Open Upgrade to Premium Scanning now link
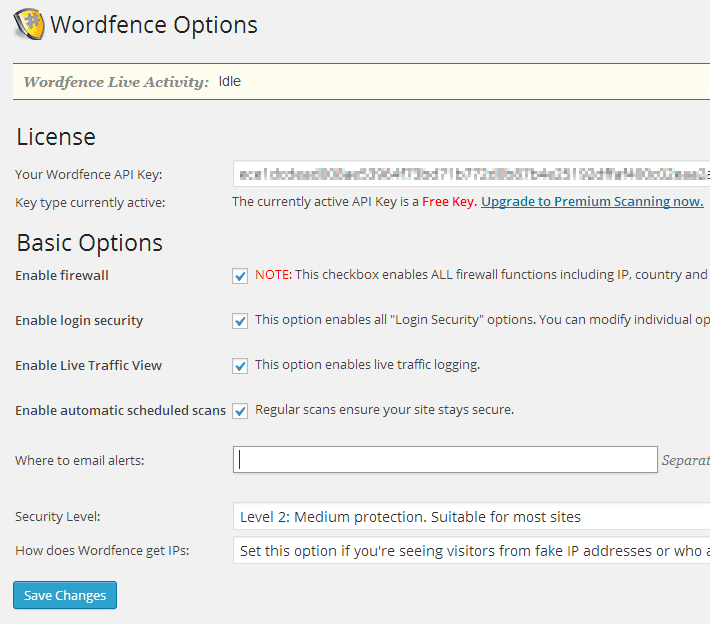This screenshot has height=624, width=710. (x=592, y=202)
